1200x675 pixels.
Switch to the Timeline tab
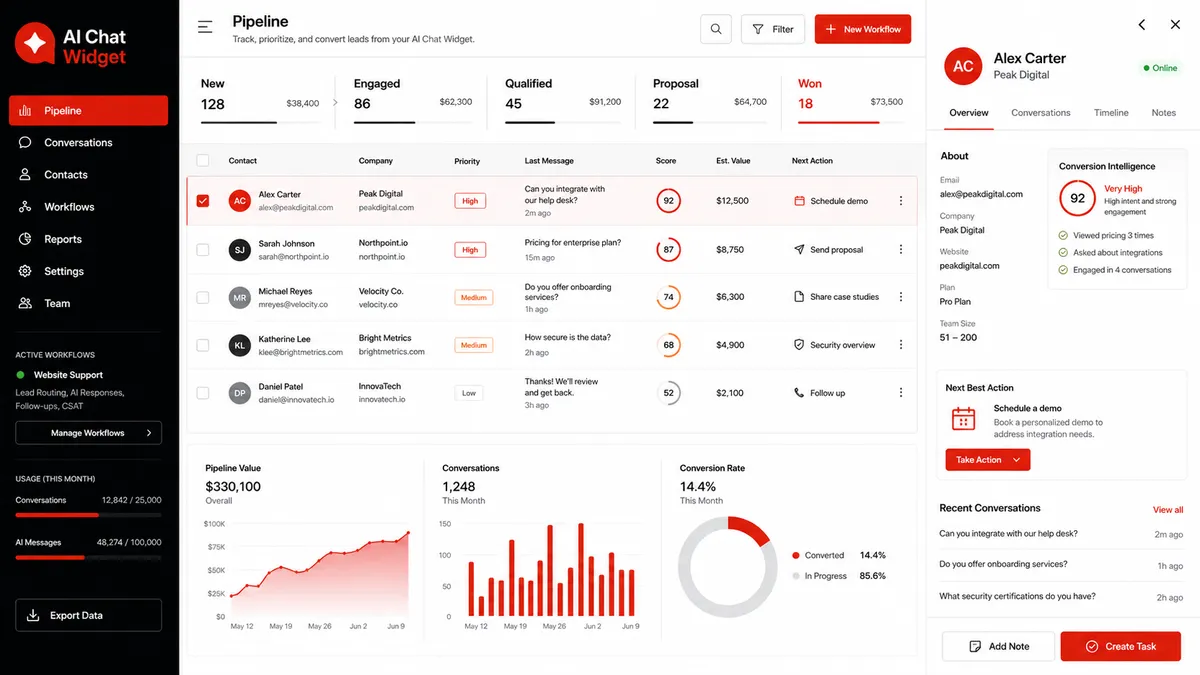tap(1111, 113)
